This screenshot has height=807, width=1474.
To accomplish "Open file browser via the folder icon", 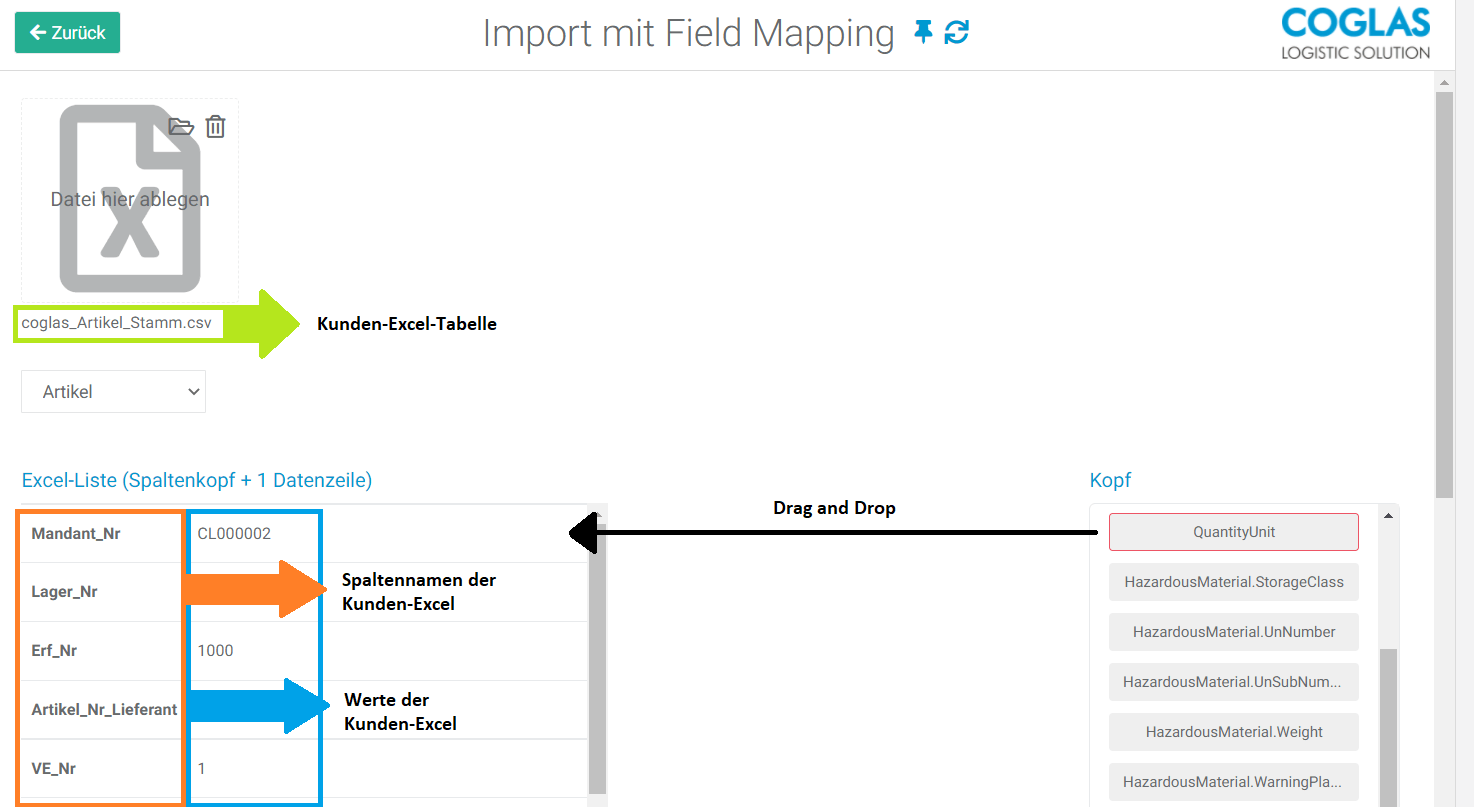I will coord(181,126).
